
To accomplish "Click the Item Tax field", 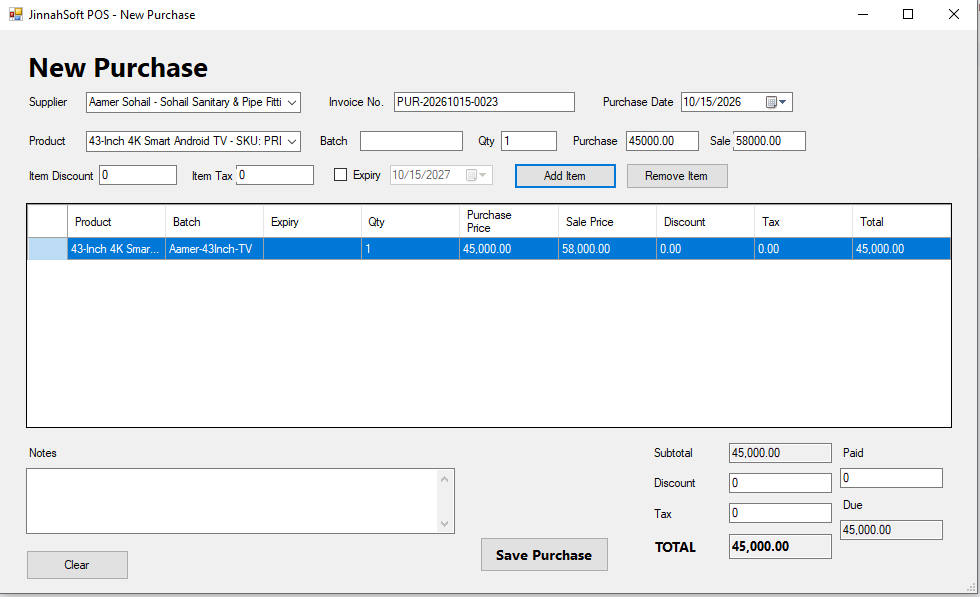I will coord(274,175).
